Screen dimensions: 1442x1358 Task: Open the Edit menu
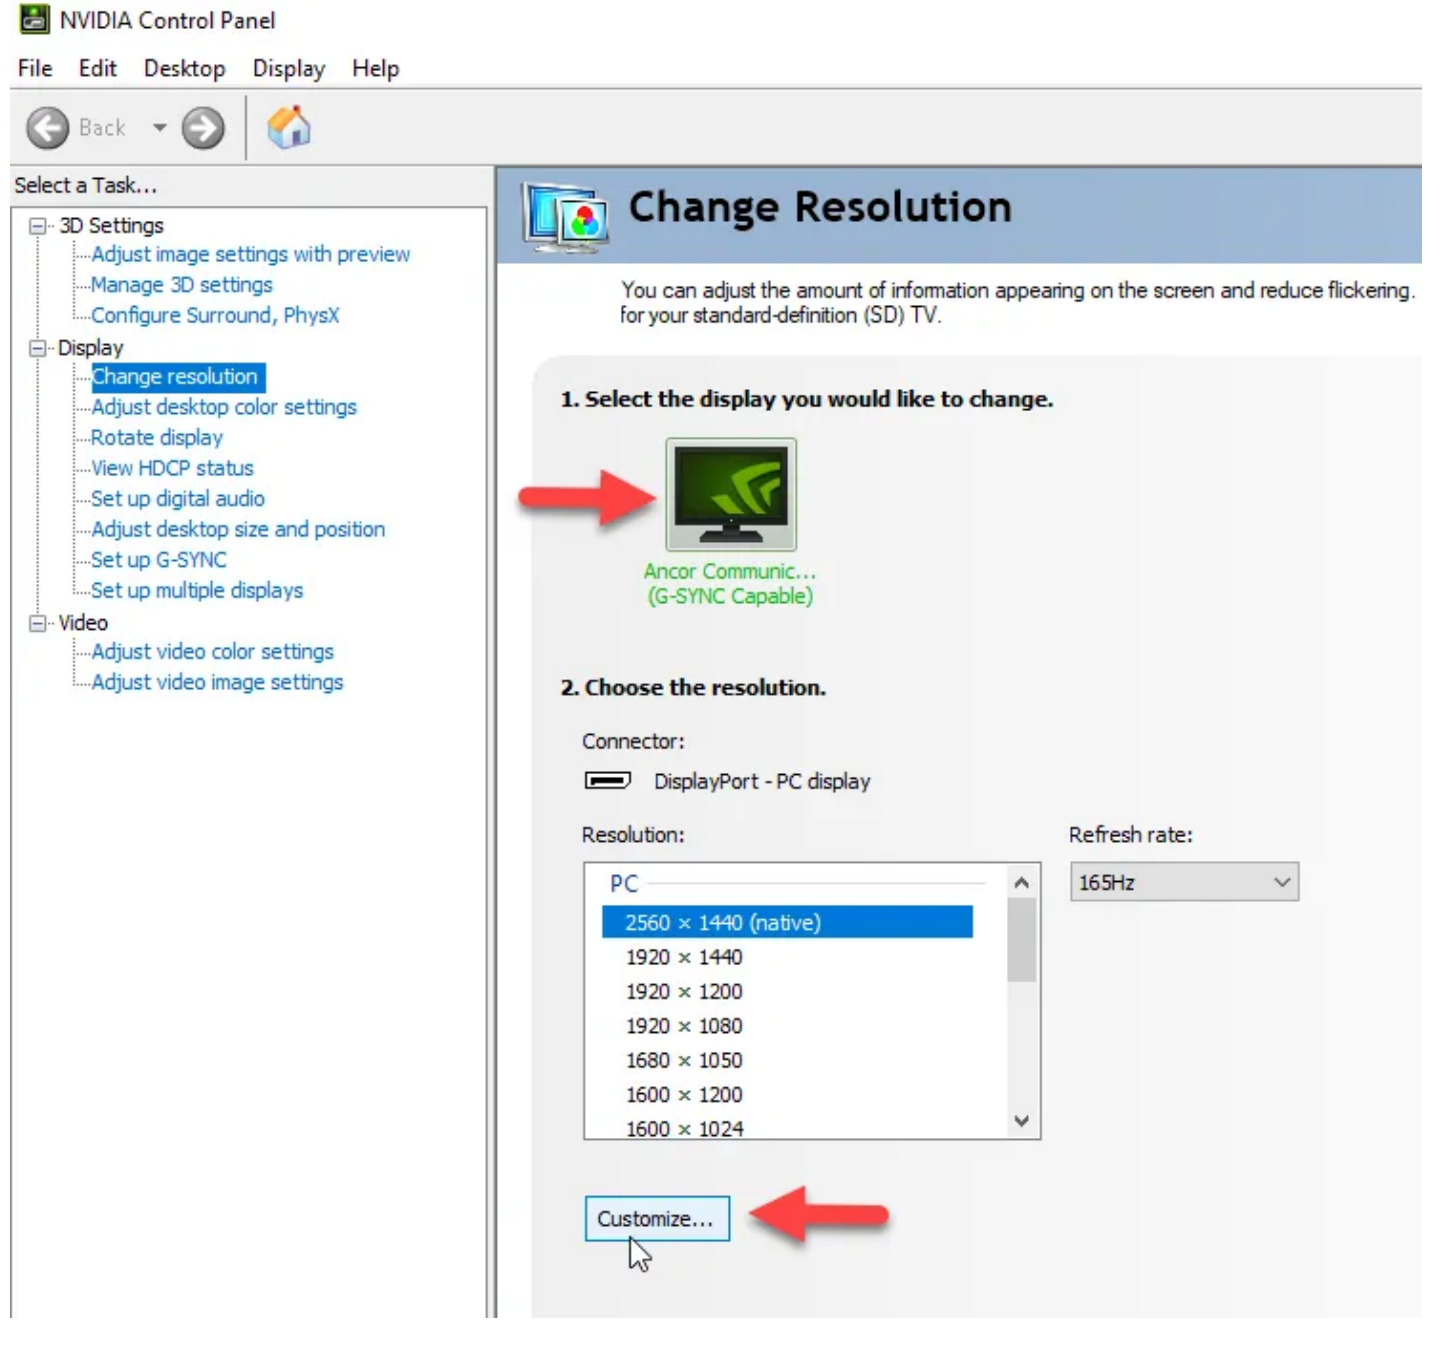pyautogui.click(x=98, y=68)
